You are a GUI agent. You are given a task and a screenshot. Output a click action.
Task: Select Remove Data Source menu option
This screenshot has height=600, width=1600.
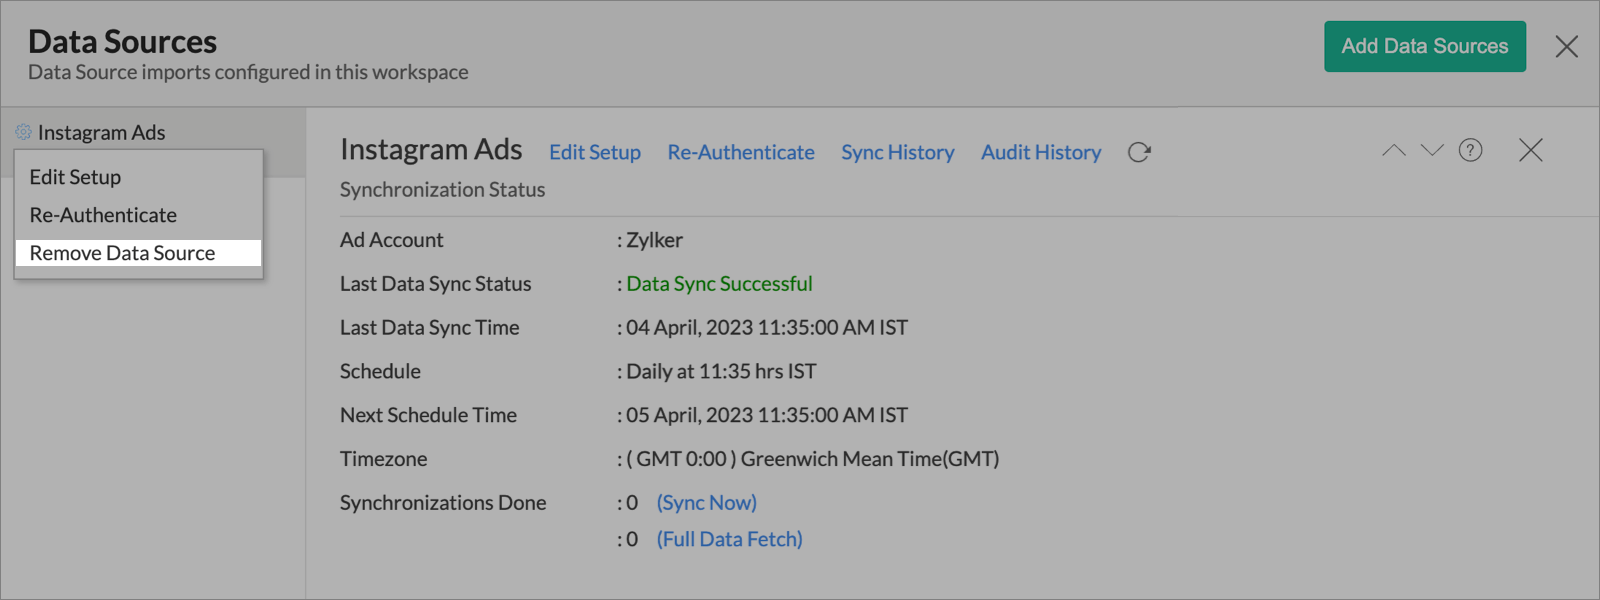click(x=122, y=253)
